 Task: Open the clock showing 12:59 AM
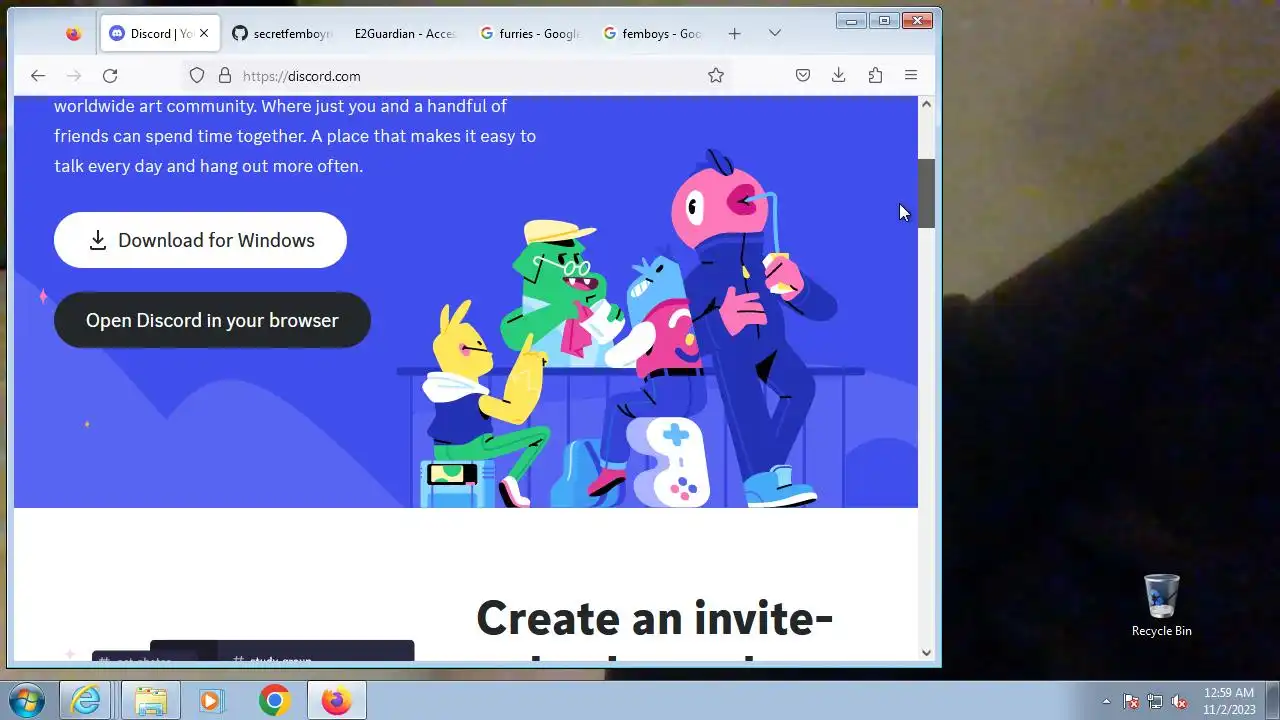click(1229, 701)
